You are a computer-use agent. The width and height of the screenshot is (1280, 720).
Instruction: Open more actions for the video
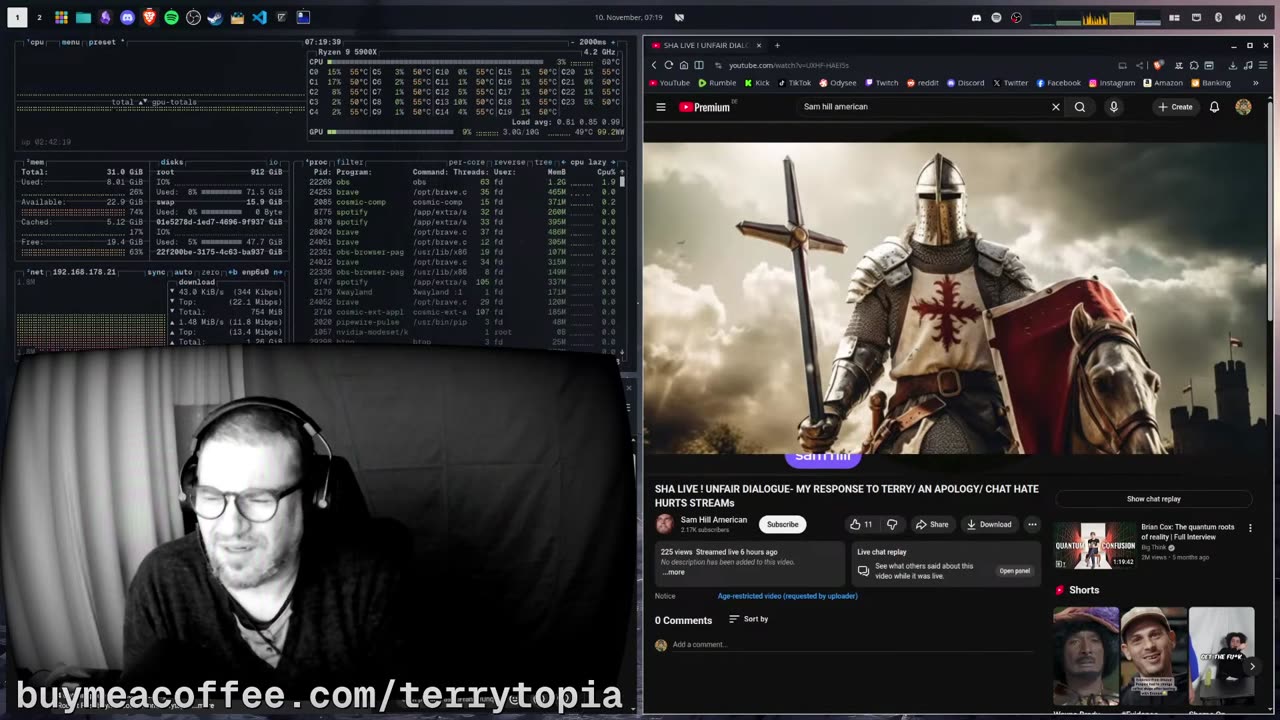(x=1032, y=524)
